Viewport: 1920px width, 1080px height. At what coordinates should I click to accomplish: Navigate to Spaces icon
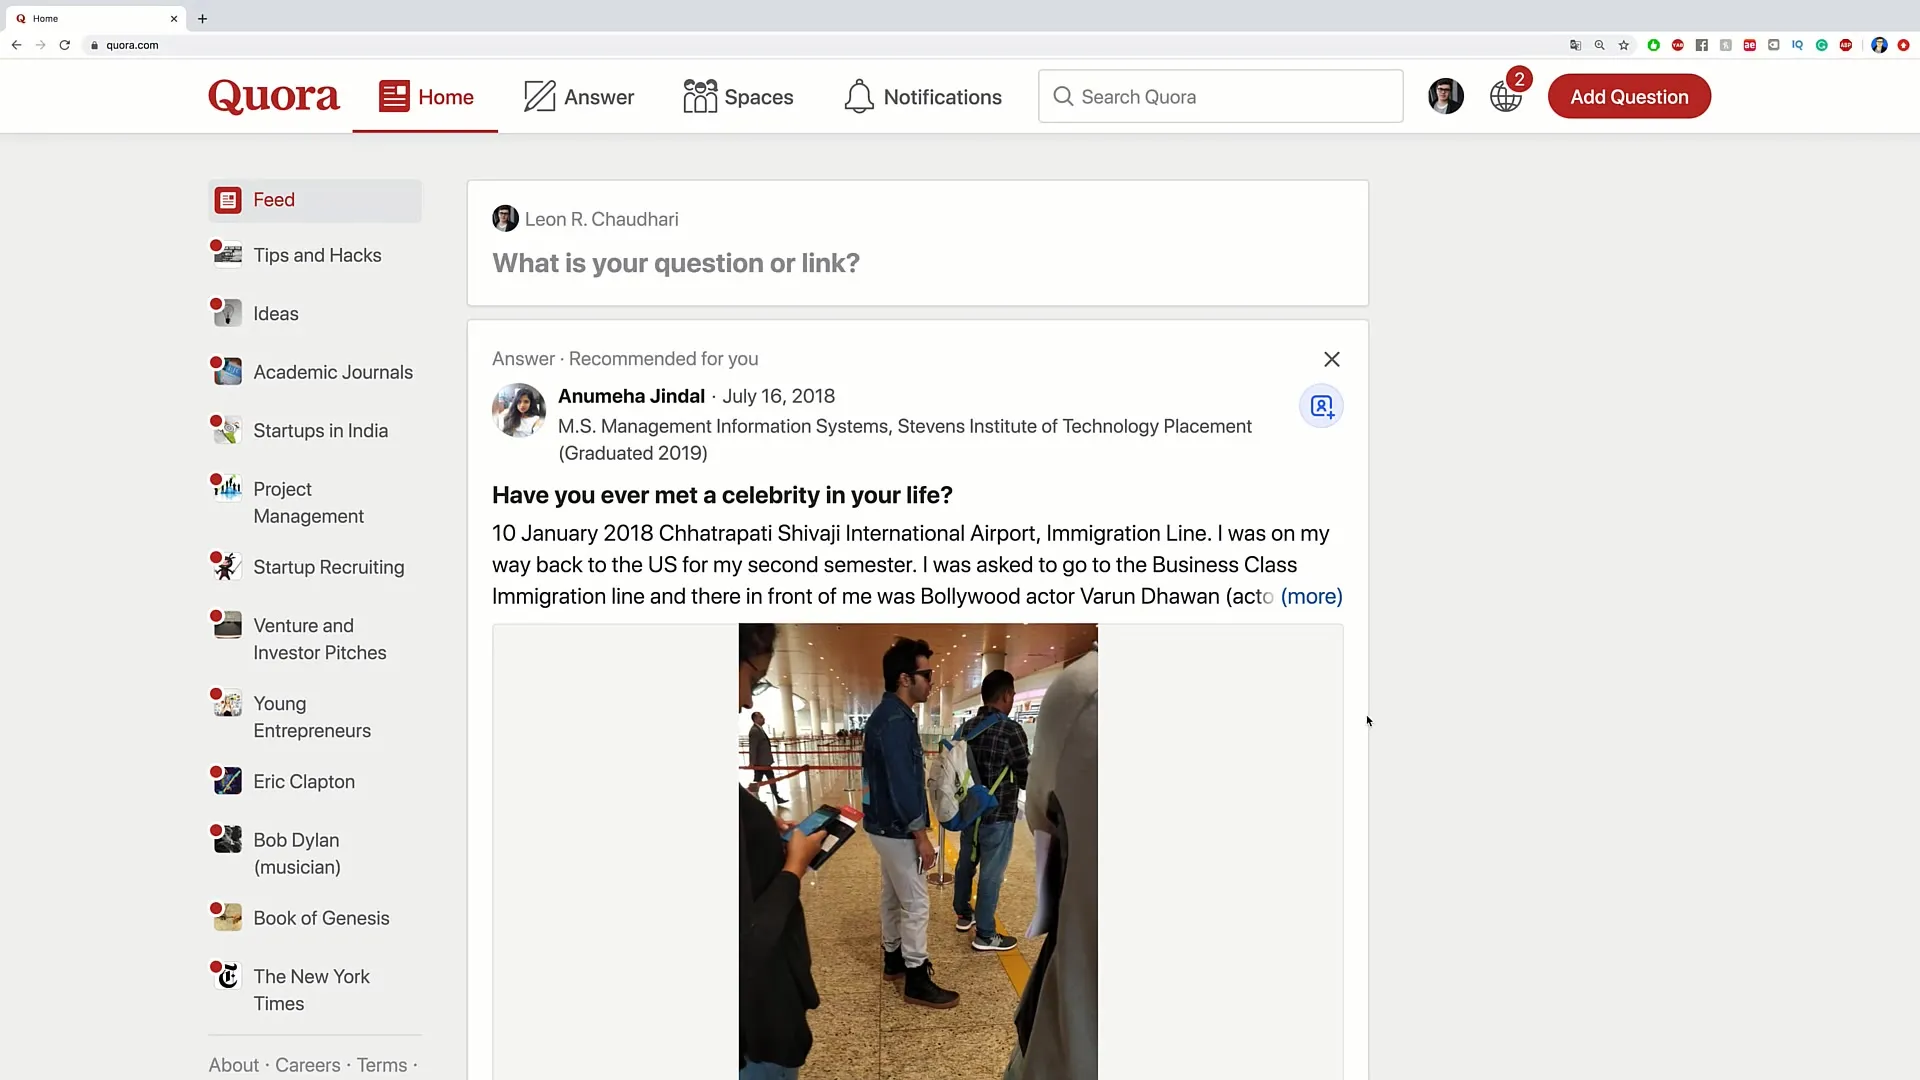coord(700,96)
